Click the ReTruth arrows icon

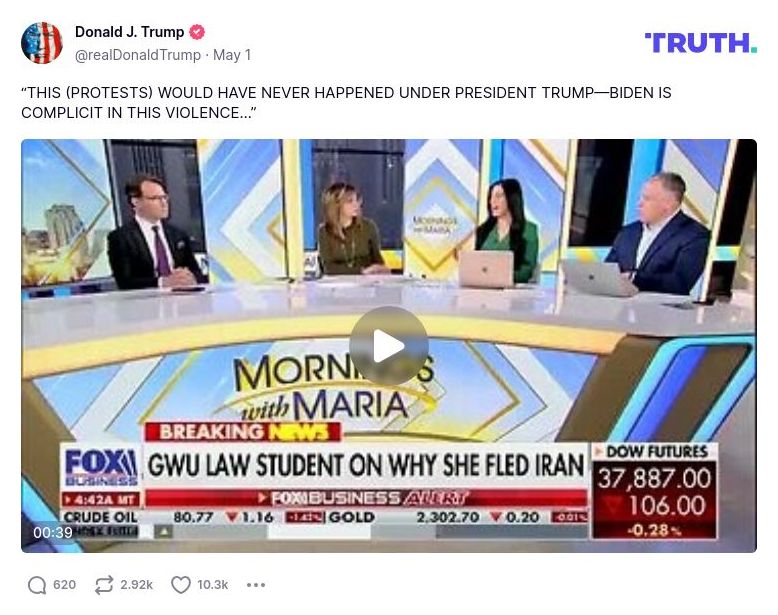pos(104,585)
